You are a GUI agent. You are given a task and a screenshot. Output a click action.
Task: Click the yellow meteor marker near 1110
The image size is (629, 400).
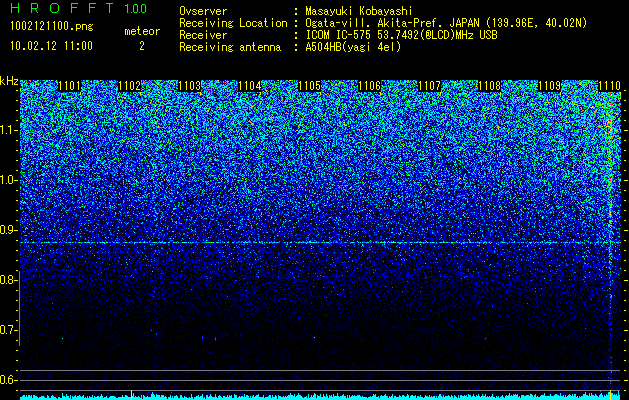coord(610,394)
